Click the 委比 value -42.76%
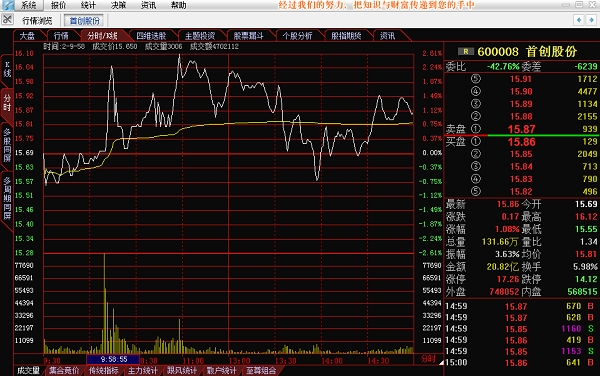Screen dimensions: 600x376 click(x=503, y=67)
